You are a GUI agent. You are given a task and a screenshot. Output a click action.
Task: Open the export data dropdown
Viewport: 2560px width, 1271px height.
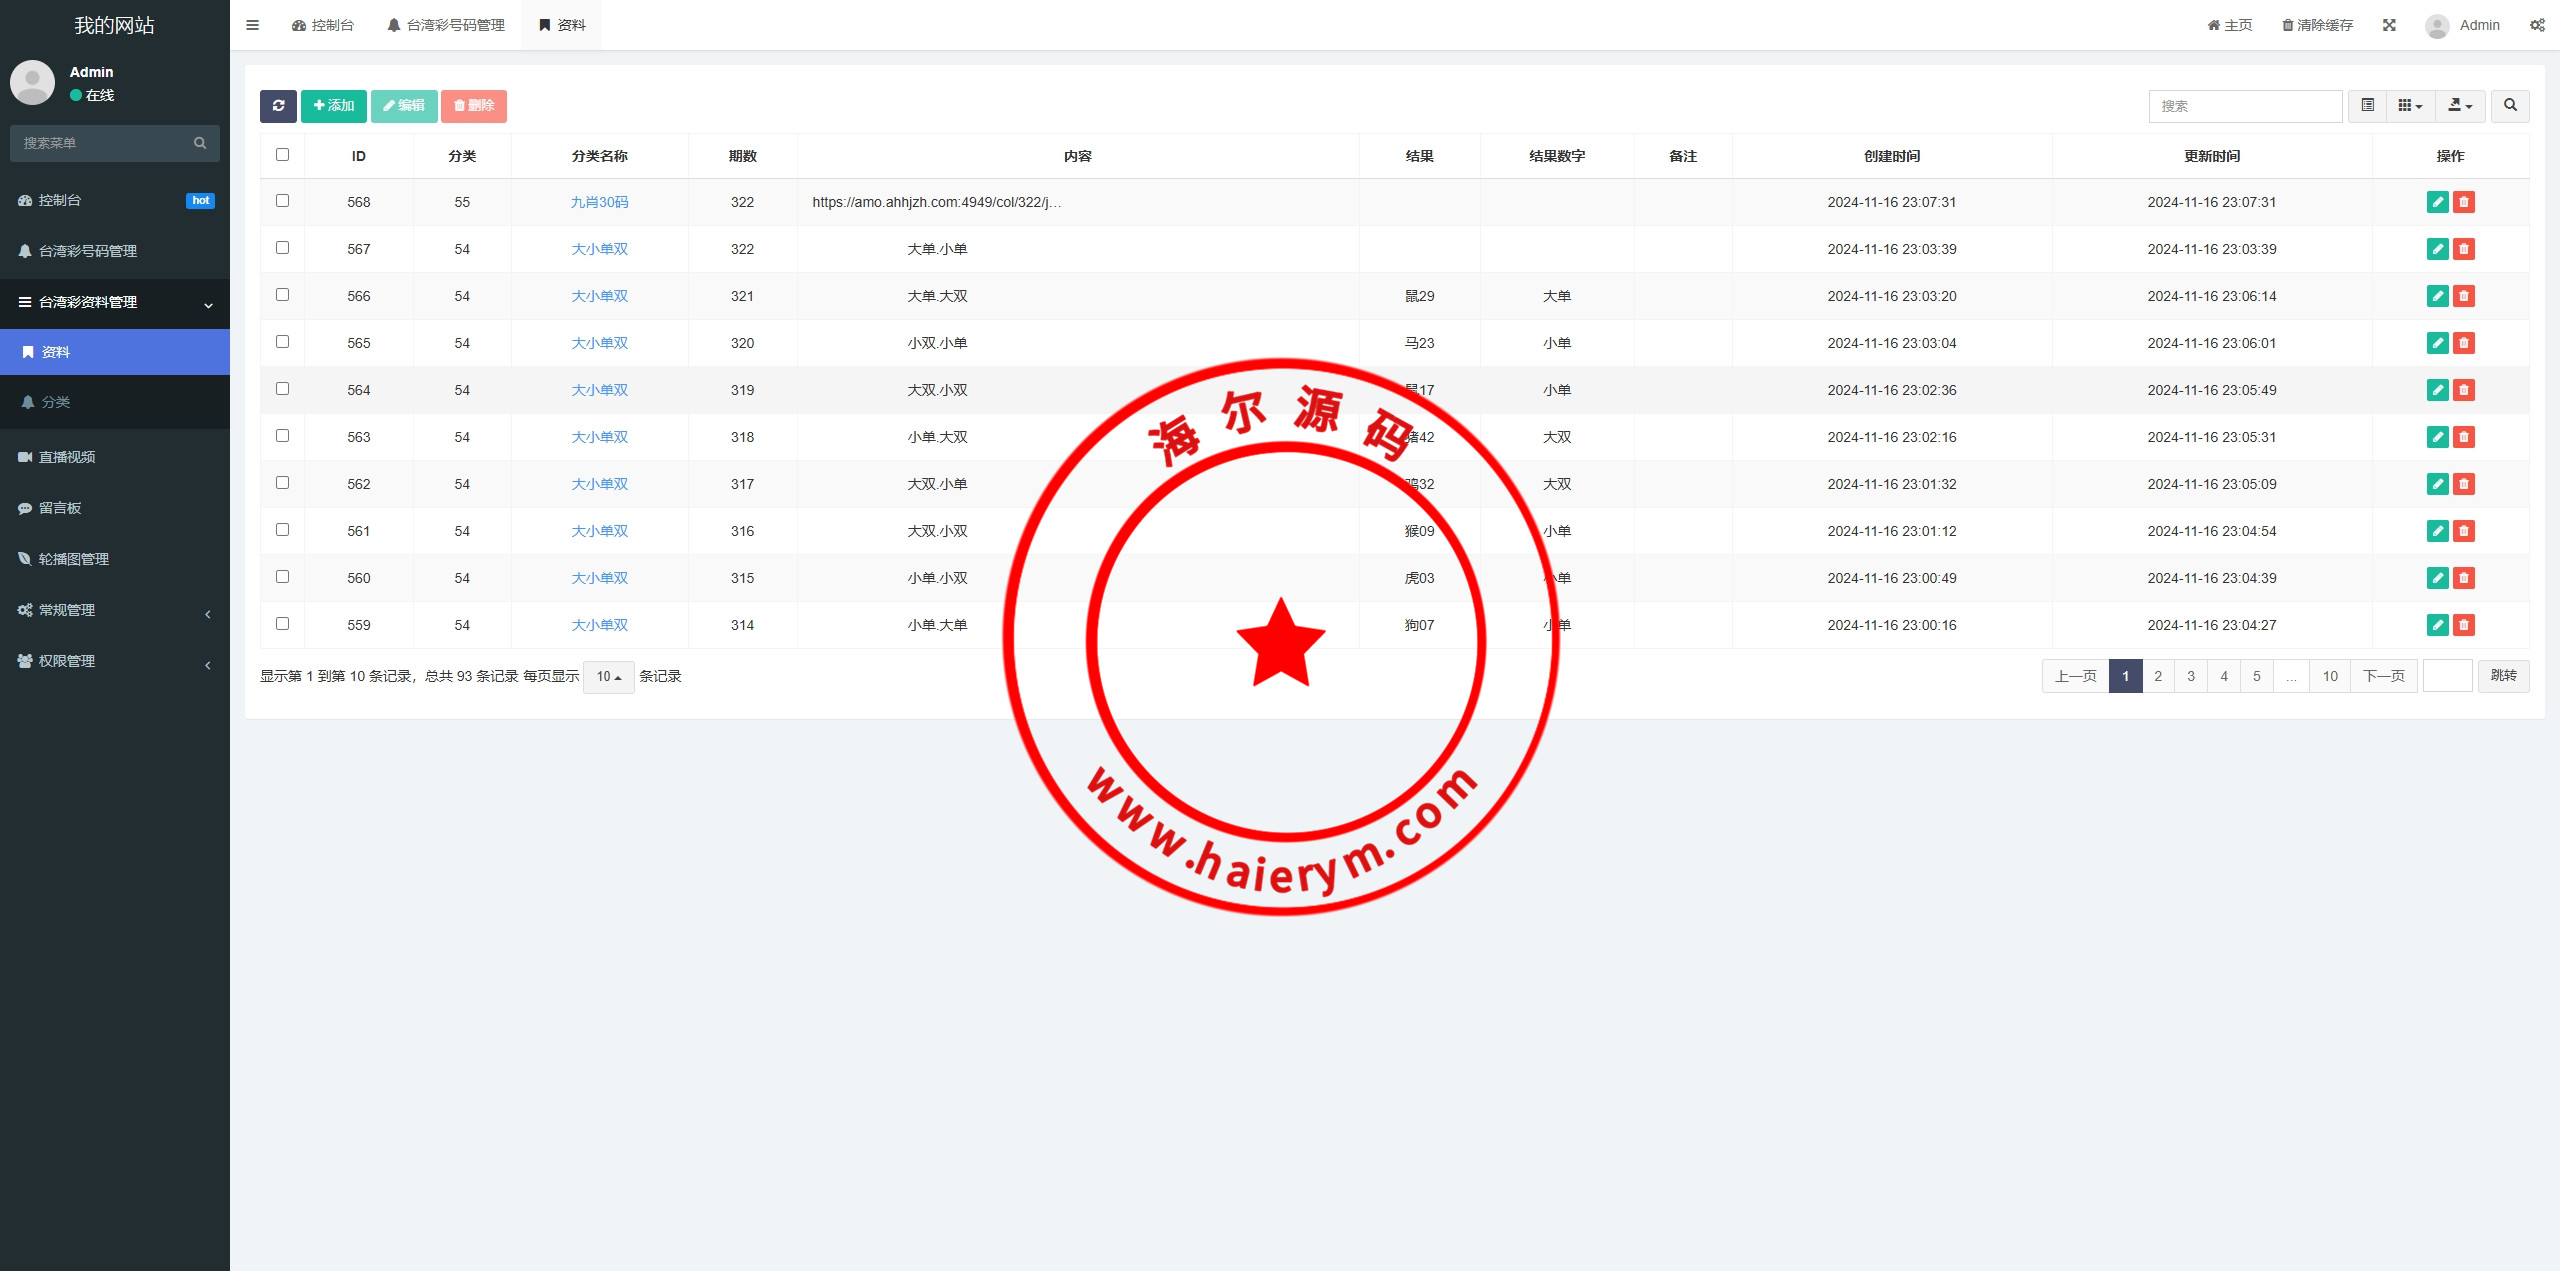point(2460,106)
